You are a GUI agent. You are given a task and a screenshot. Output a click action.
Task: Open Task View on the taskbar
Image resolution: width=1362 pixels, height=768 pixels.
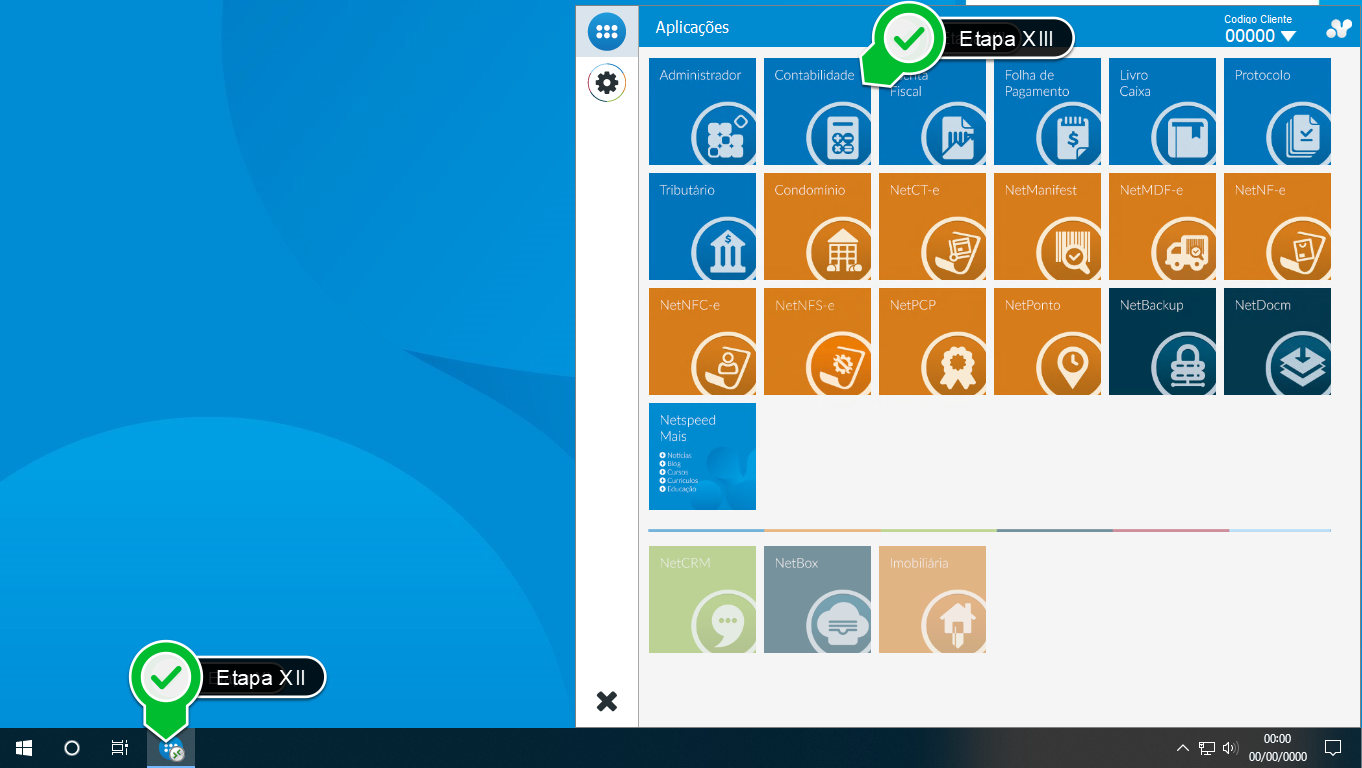[x=119, y=748]
